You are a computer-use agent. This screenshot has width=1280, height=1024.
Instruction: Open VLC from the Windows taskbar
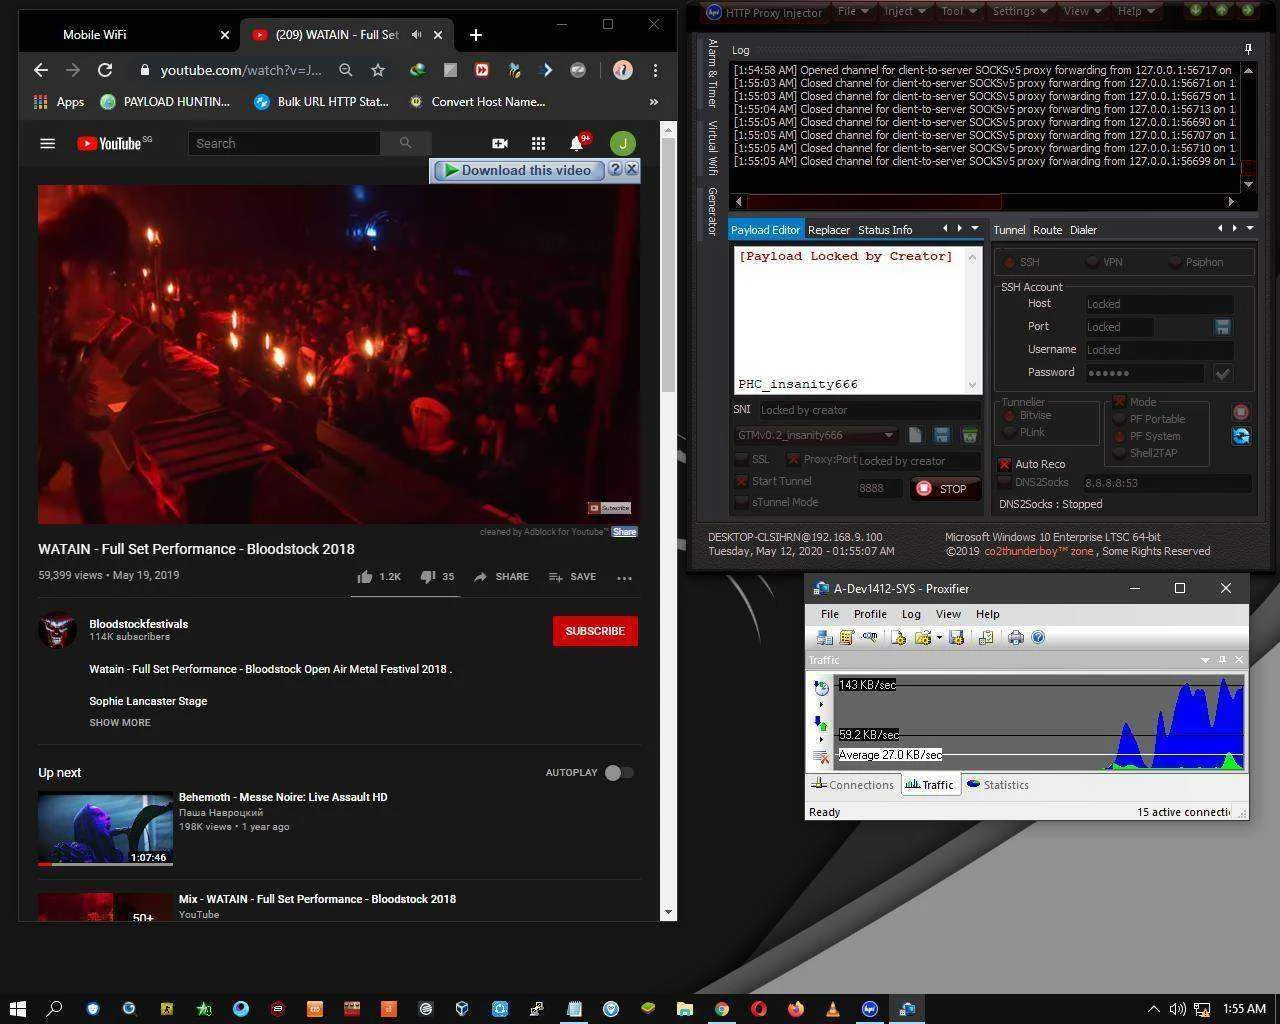click(833, 1009)
